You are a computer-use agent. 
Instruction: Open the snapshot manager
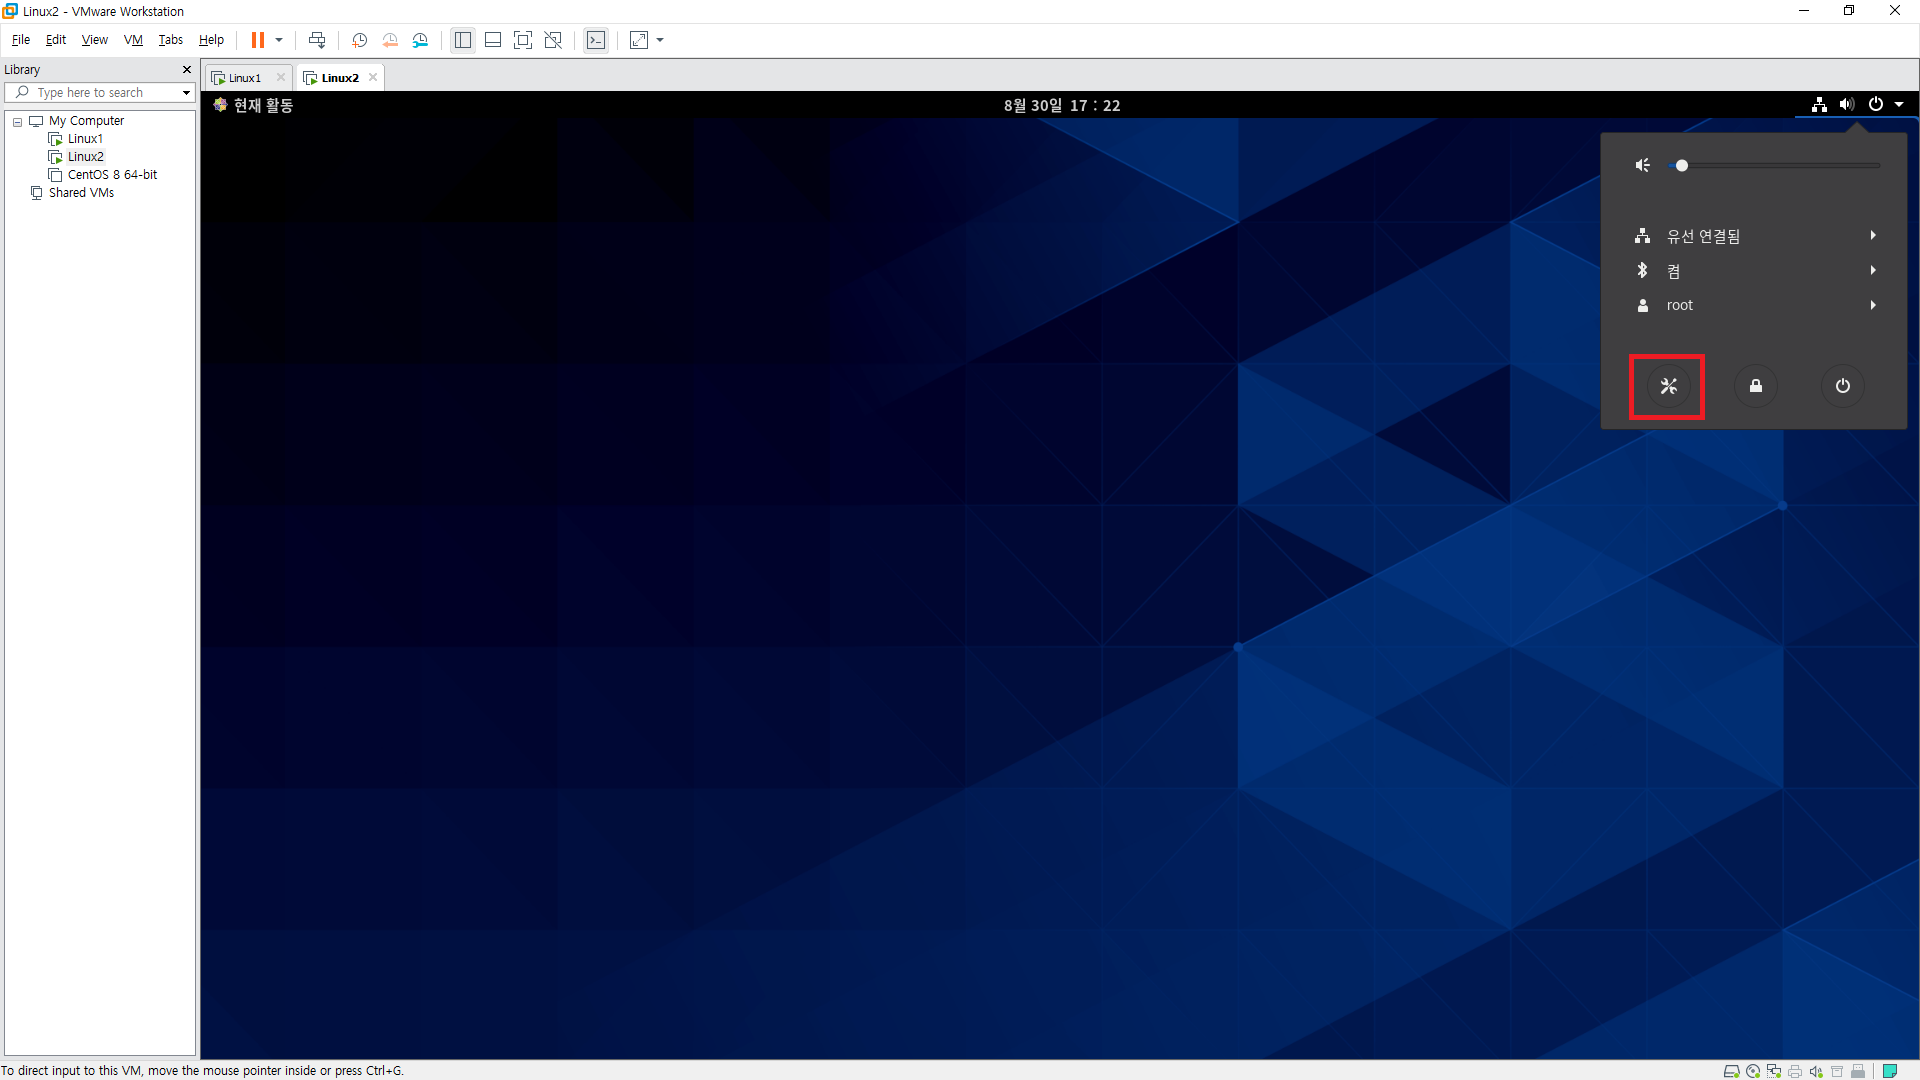[421, 40]
